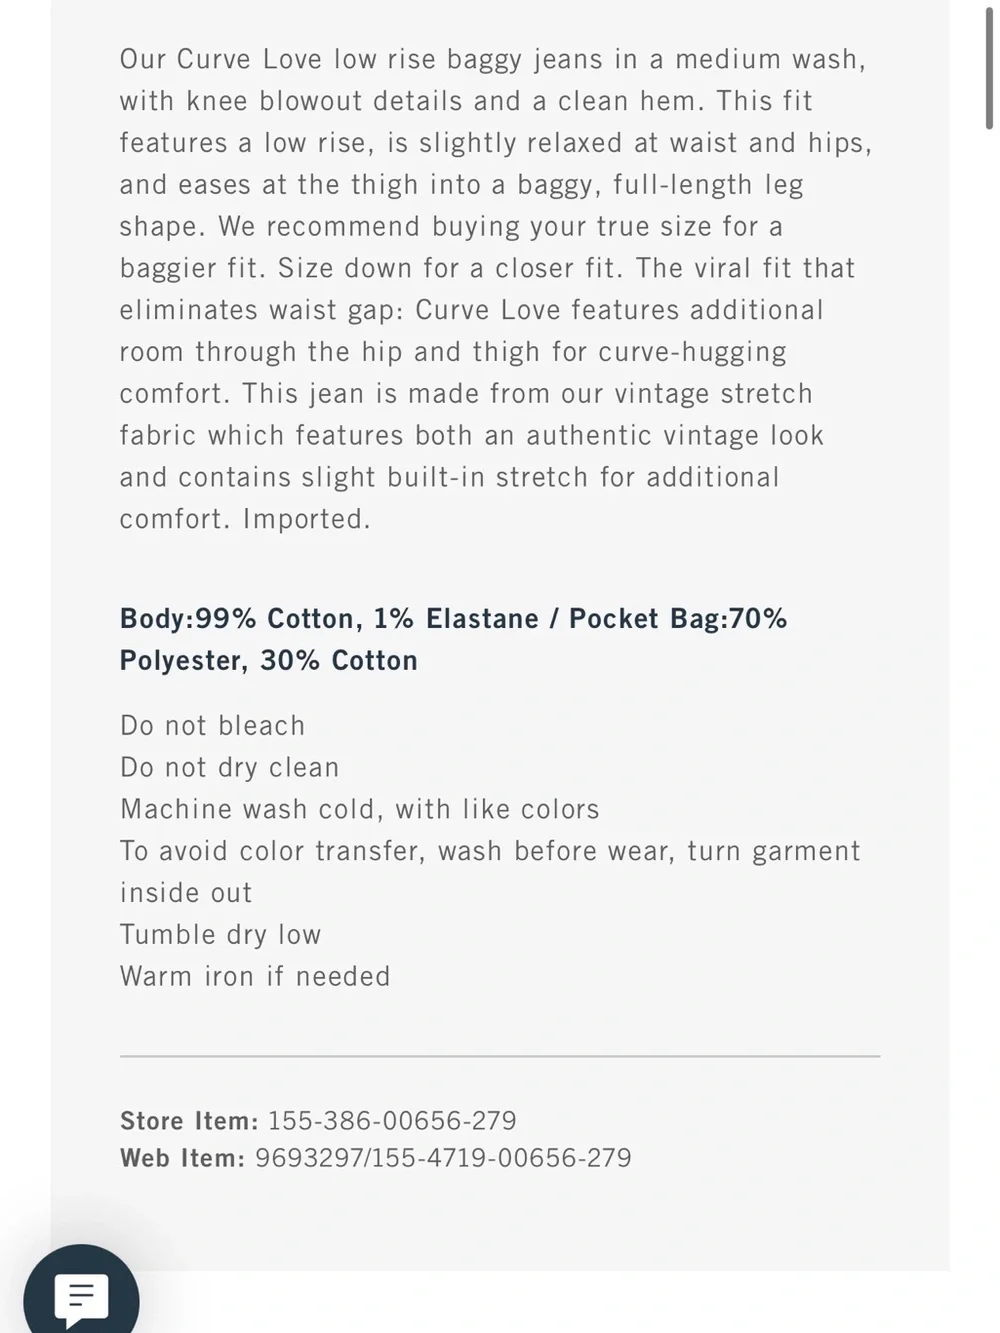Click the 'Web Item:' bold label
The width and height of the screenshot is (1000, 1333).
pyautogui.click(x=182, y=1158)
